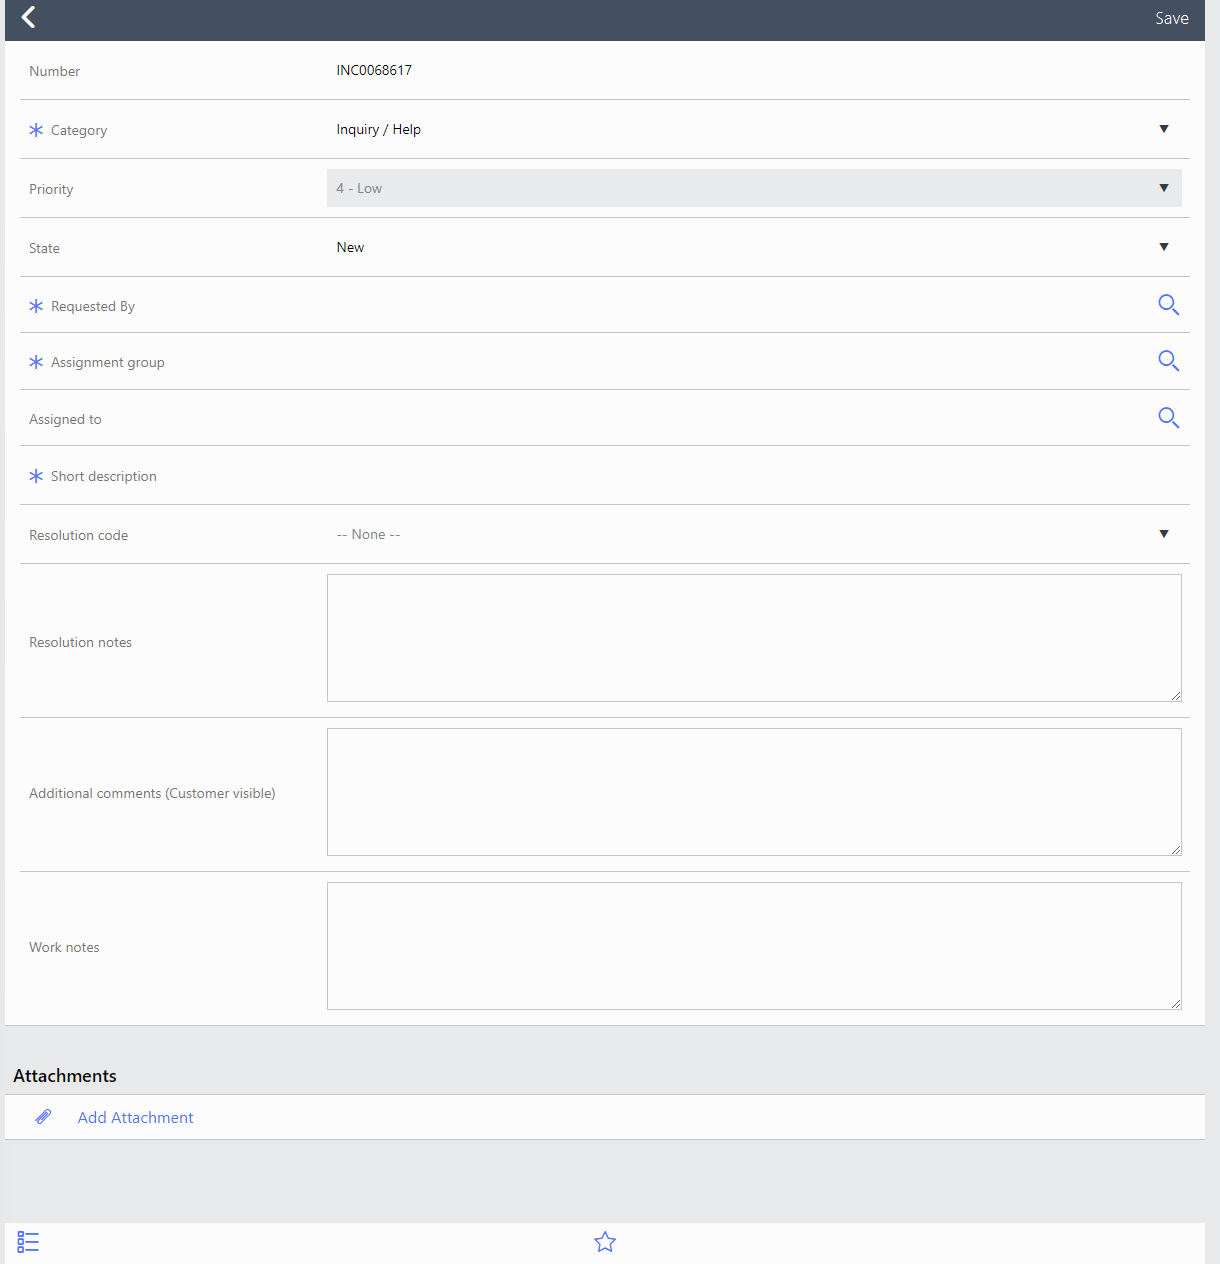Click into Additional comments text box
This screenshot has width=1220, height=1264.
(x=754, y=792)
